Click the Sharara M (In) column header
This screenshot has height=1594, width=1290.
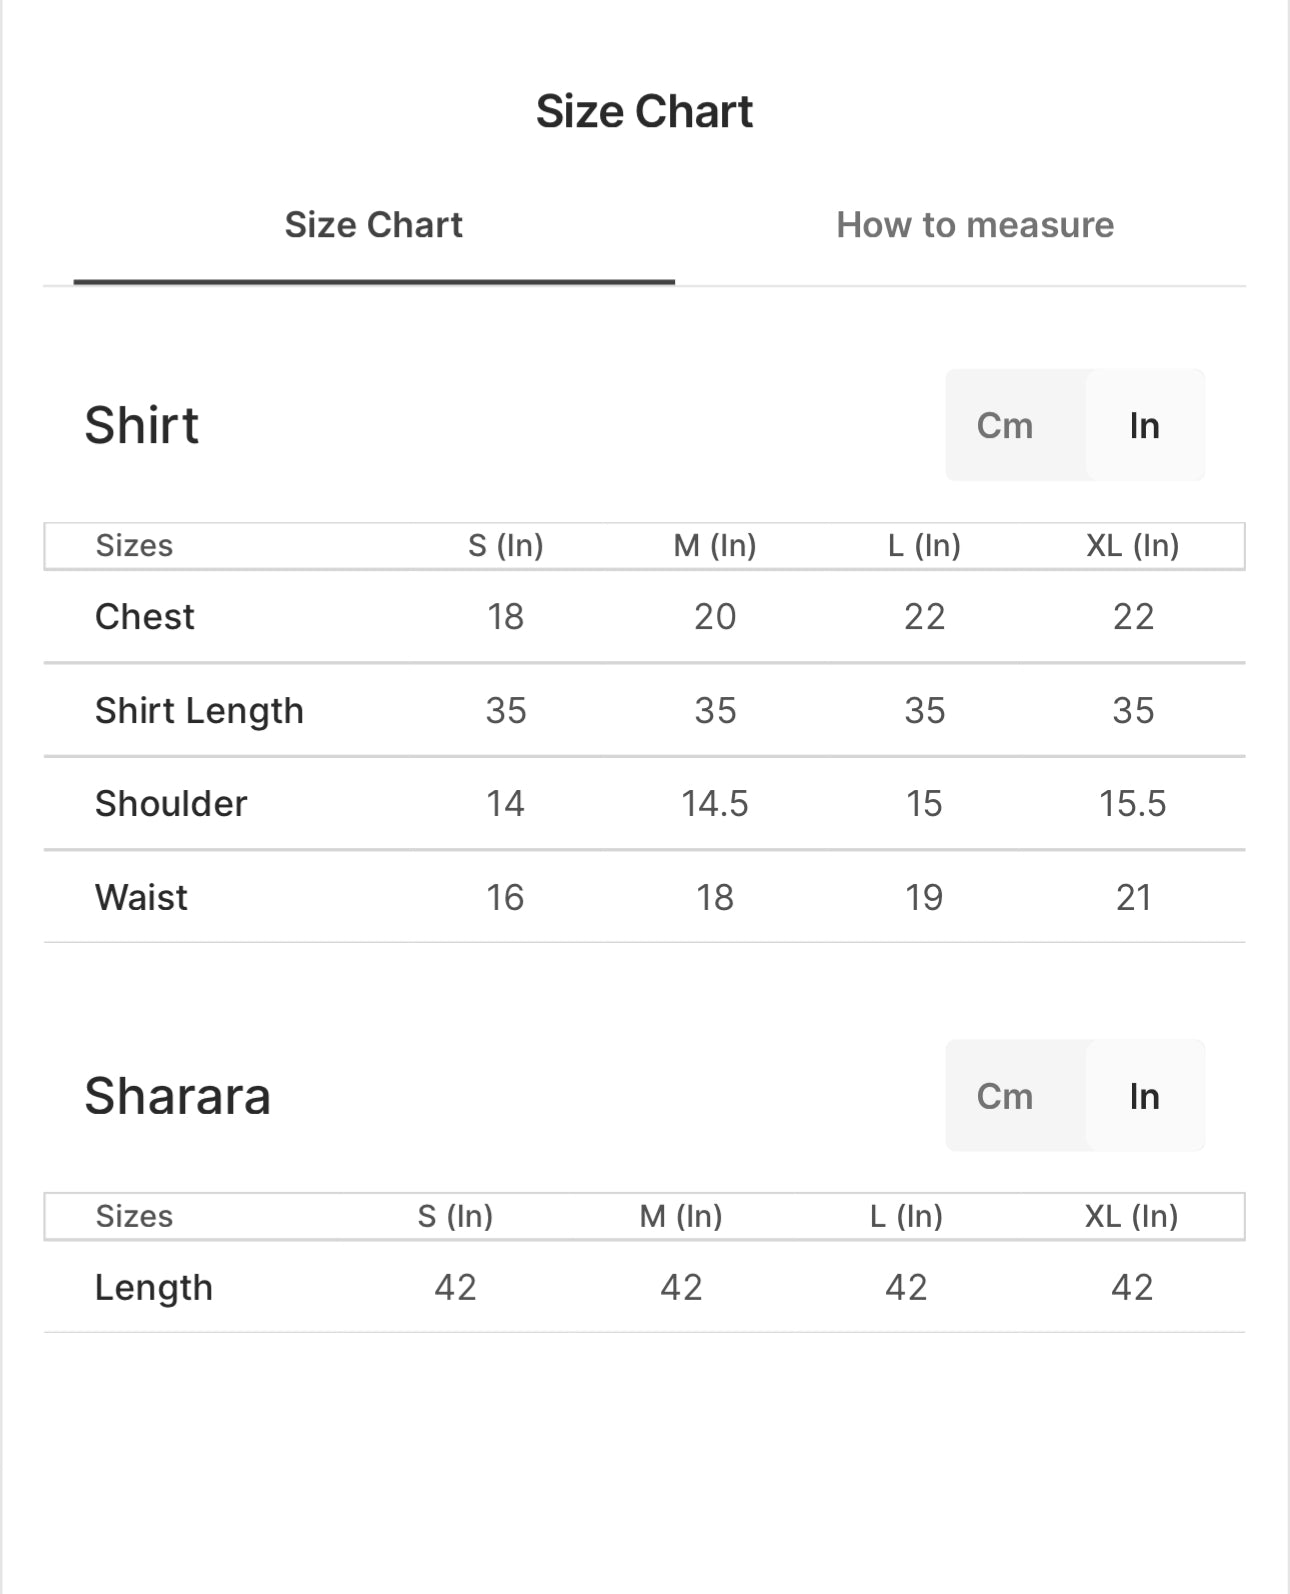pos(681,1217)
